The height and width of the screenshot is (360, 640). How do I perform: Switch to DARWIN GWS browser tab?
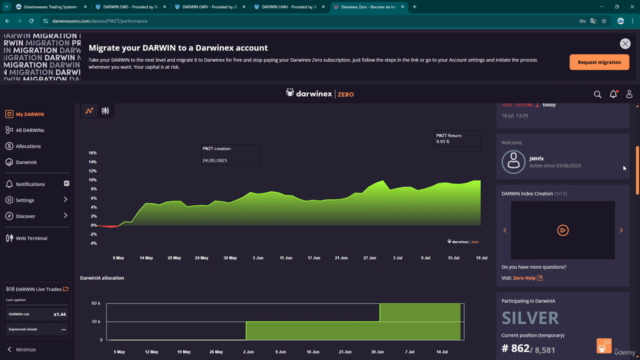(131, 7)
